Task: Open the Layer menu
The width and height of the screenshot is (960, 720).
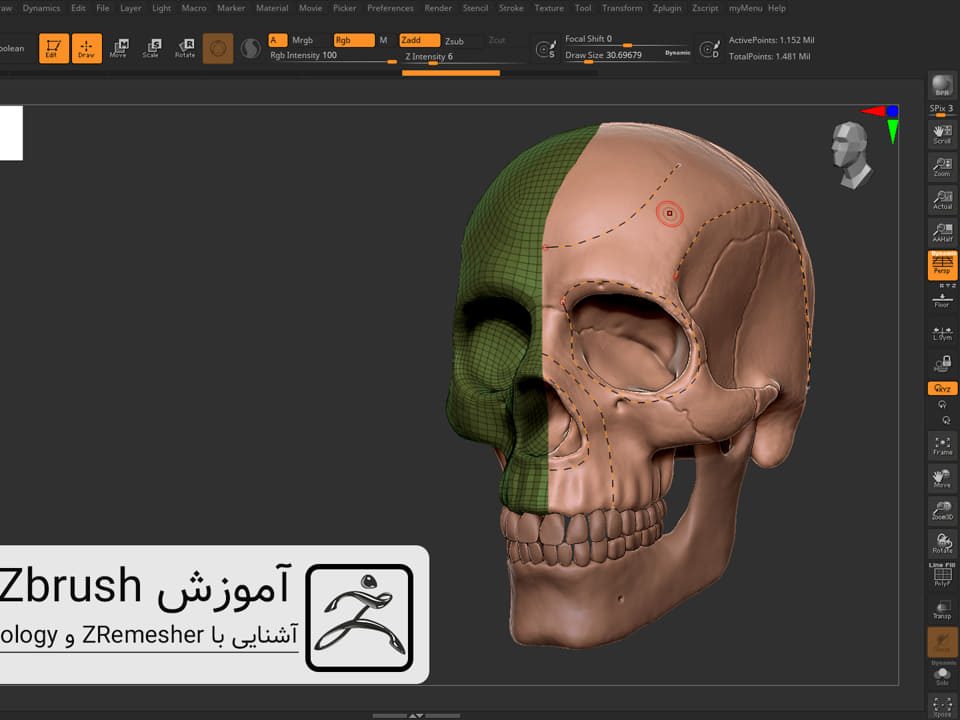Action: click(130, 8)
